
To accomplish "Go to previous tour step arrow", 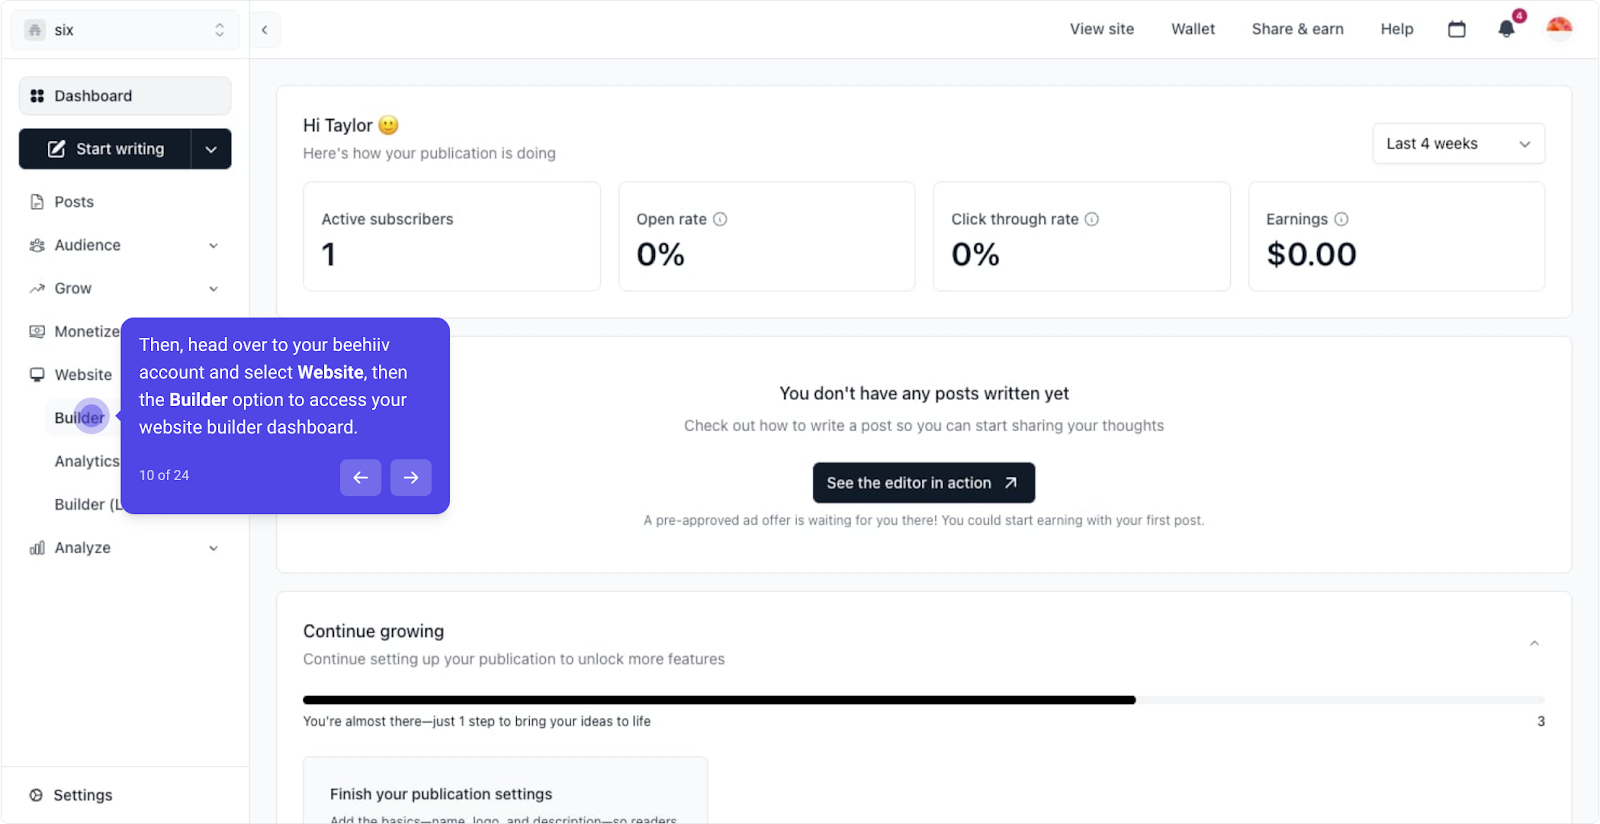I will (x=360, y=478).
